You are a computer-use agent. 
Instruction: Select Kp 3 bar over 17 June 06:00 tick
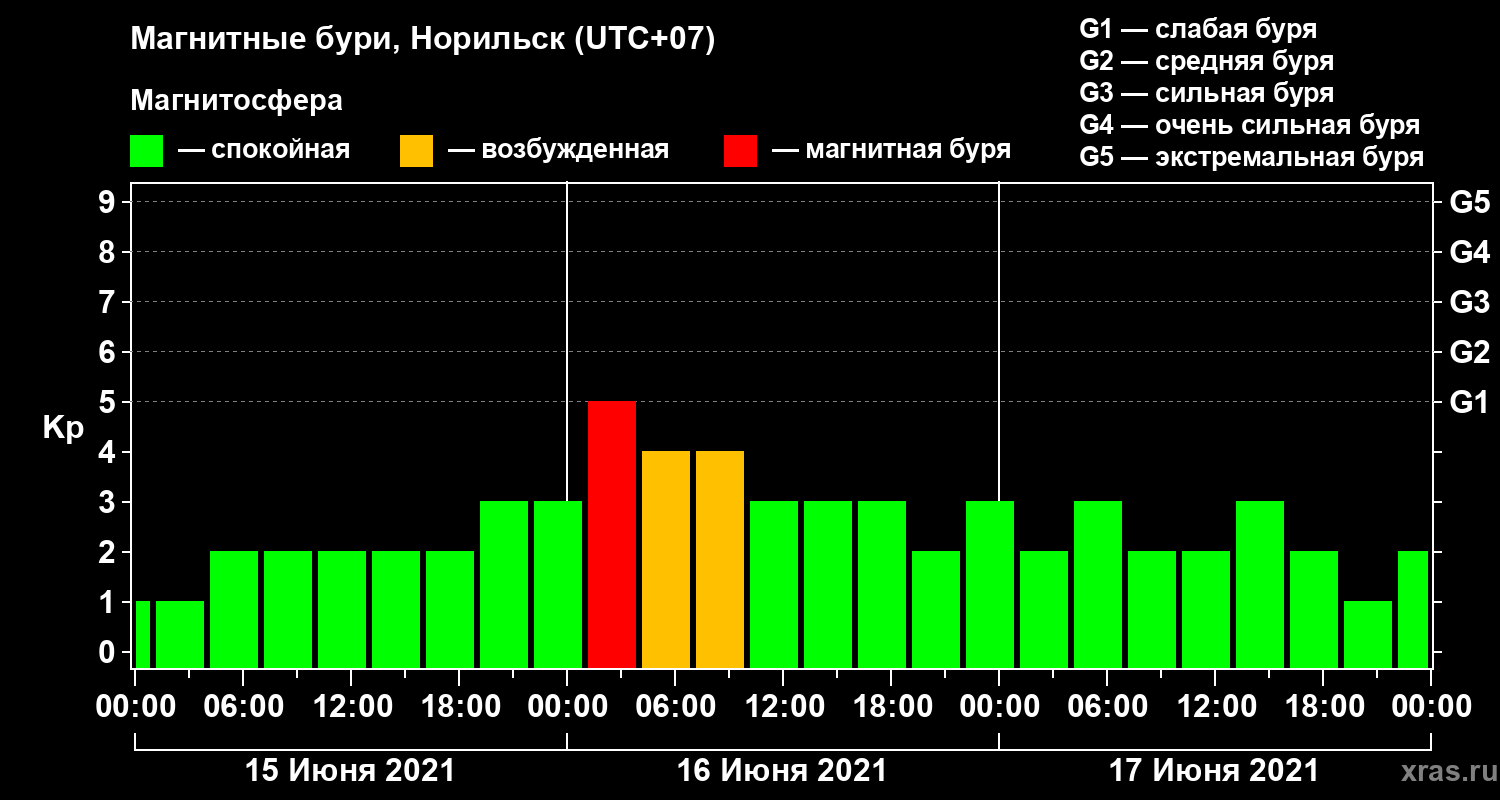[x=1098, y=584]
